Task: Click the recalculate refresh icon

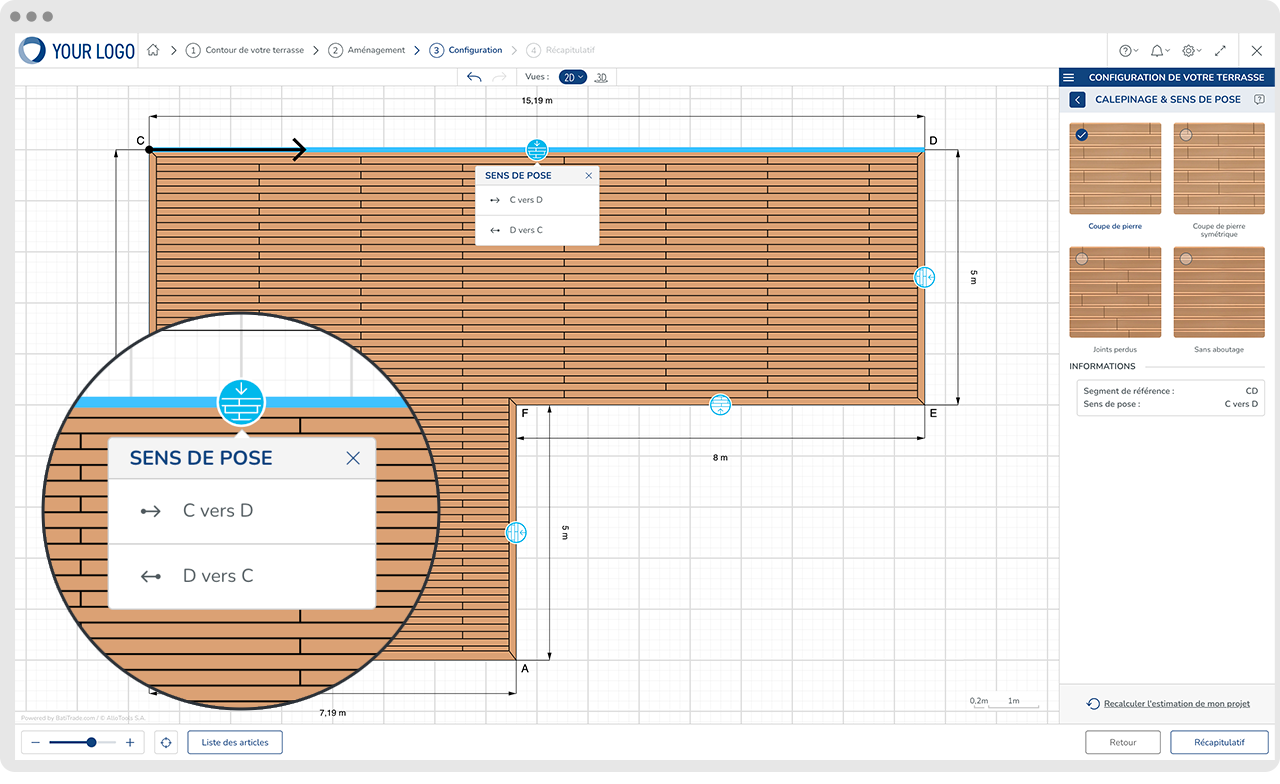Action: coord(1093,704)
